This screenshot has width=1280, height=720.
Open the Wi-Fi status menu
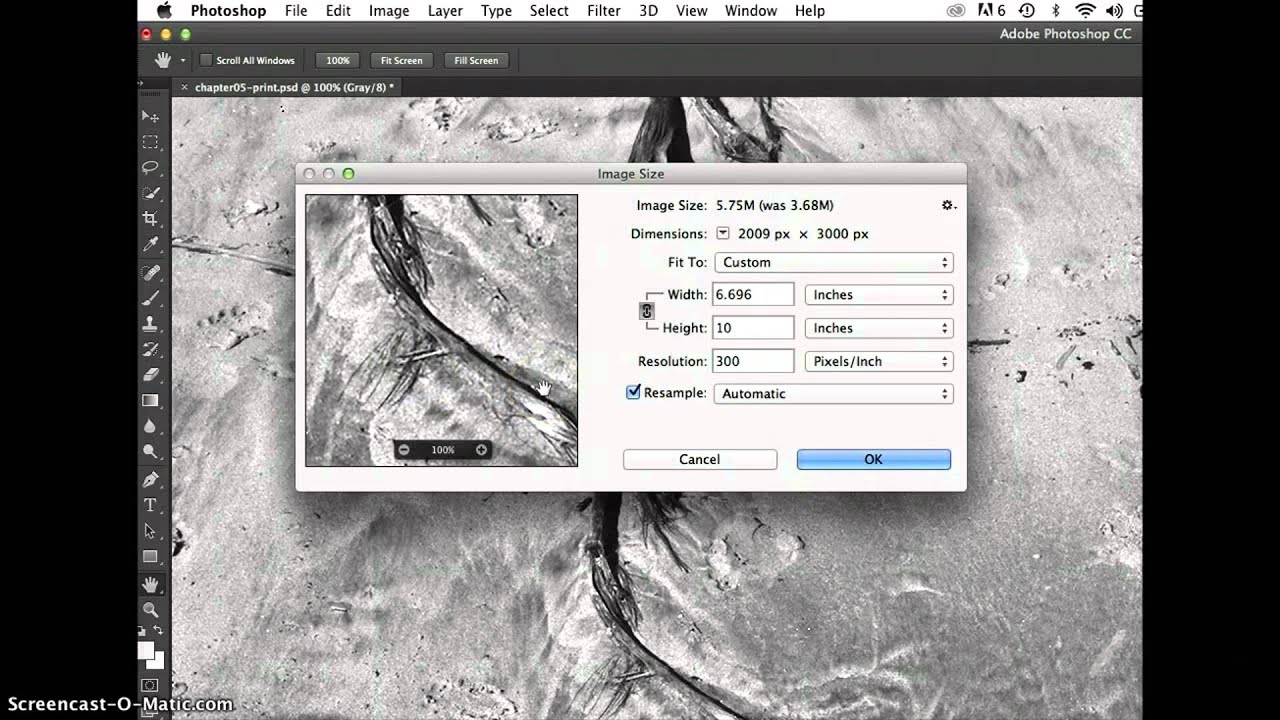1086,11
